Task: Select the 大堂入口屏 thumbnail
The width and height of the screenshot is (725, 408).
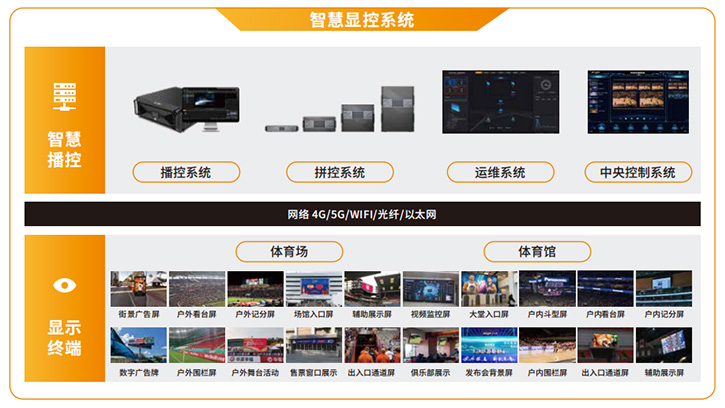Action: pos(488,288)
